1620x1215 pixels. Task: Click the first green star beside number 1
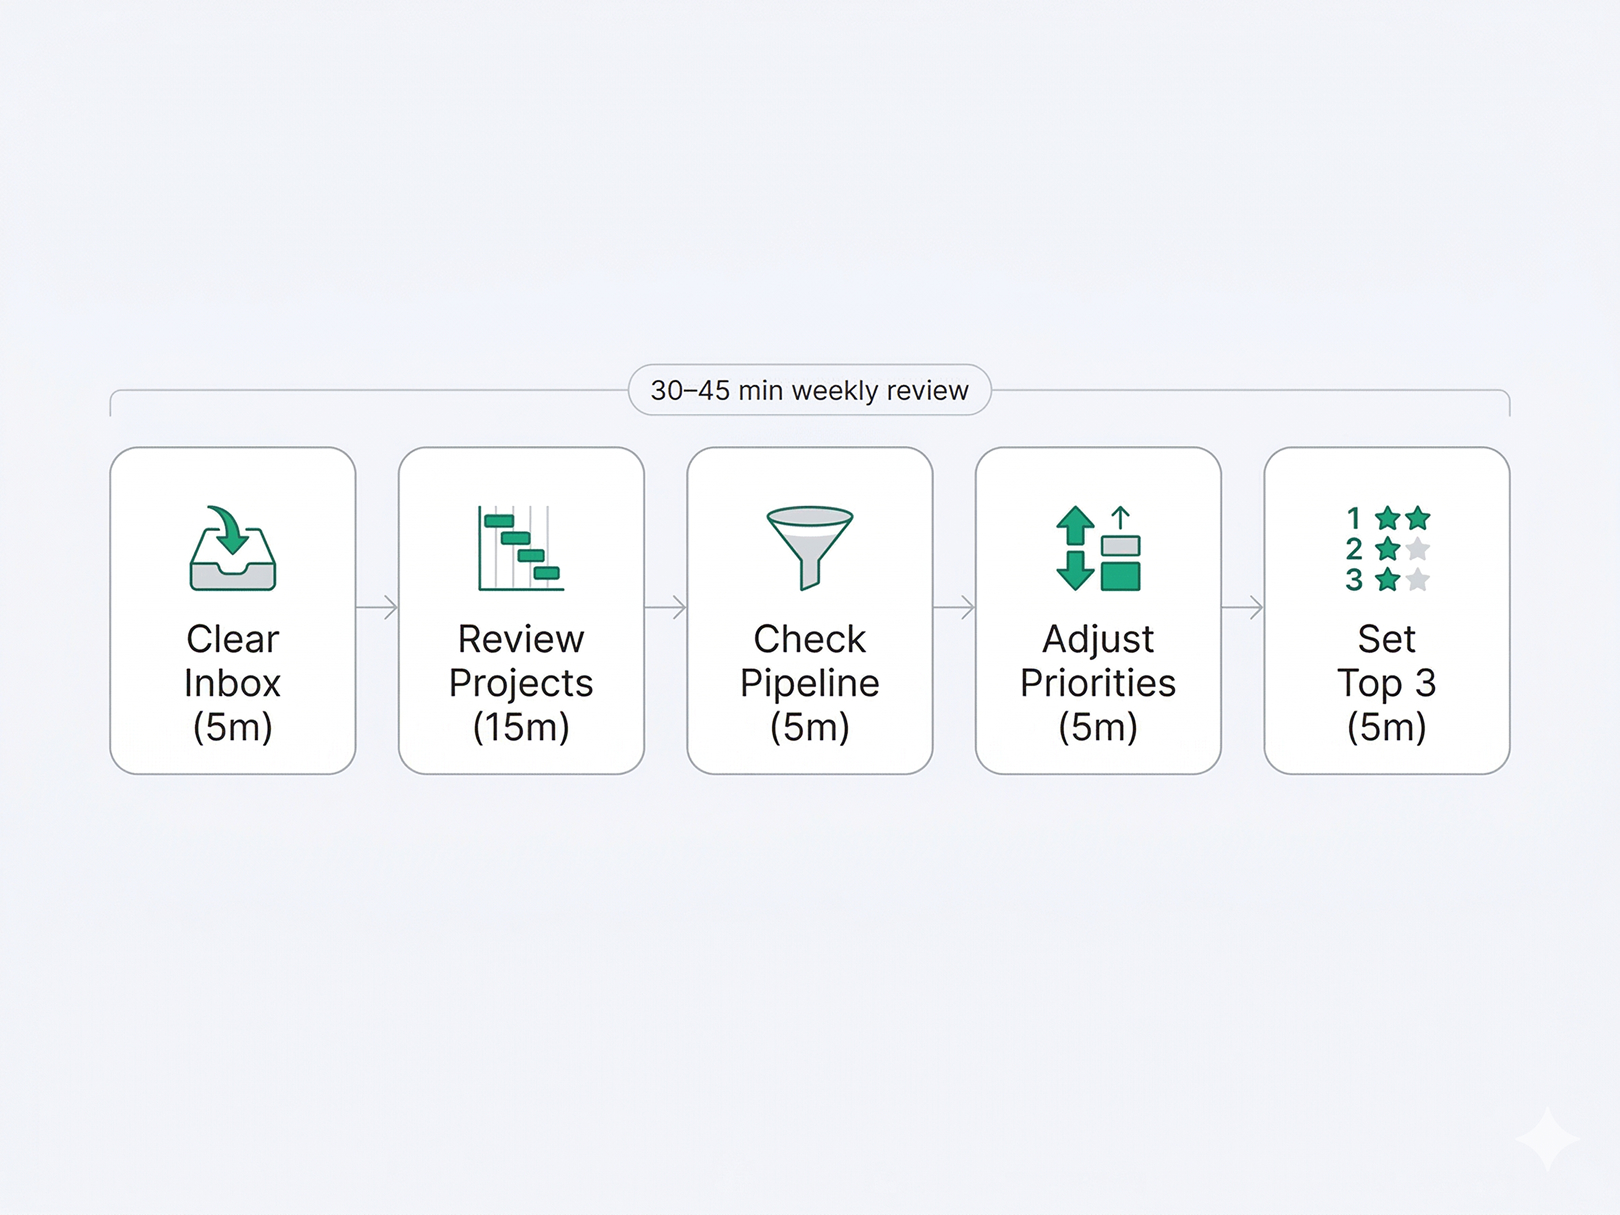(1387, 518)
